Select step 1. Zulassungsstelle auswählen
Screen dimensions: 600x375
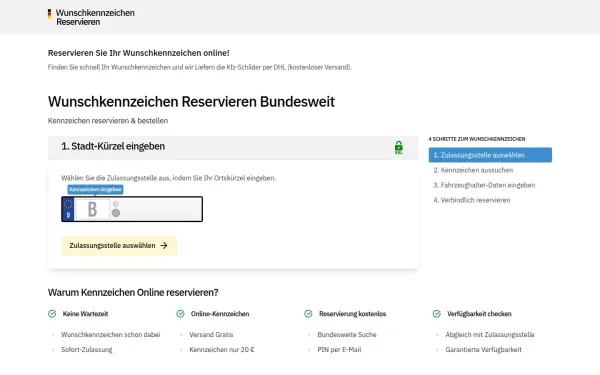click(490, 155)
